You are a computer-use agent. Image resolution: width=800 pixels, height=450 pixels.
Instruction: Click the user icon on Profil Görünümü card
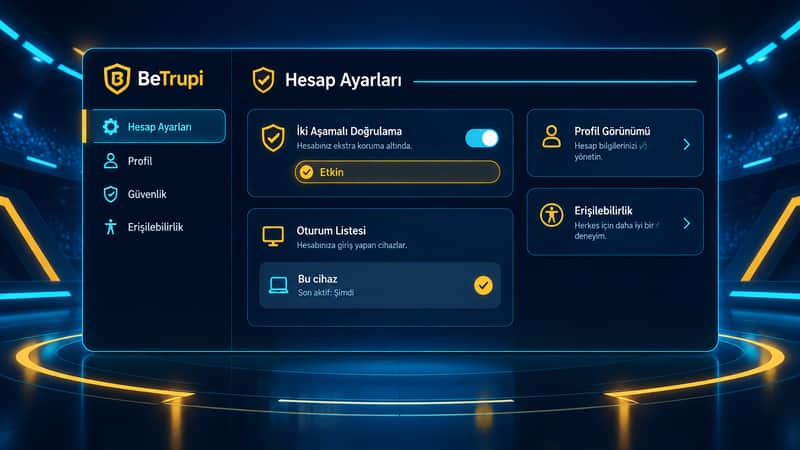552,137
